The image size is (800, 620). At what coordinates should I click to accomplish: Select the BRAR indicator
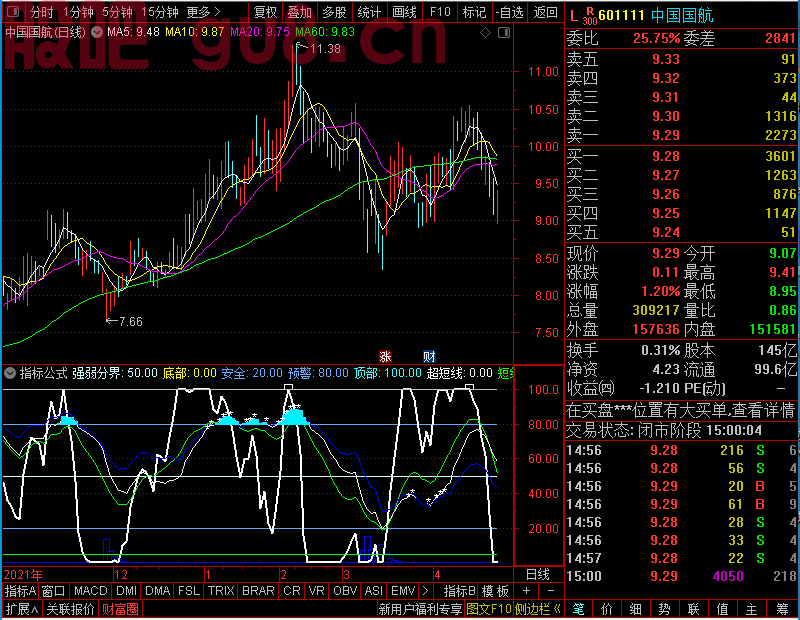tap(258, 591)
